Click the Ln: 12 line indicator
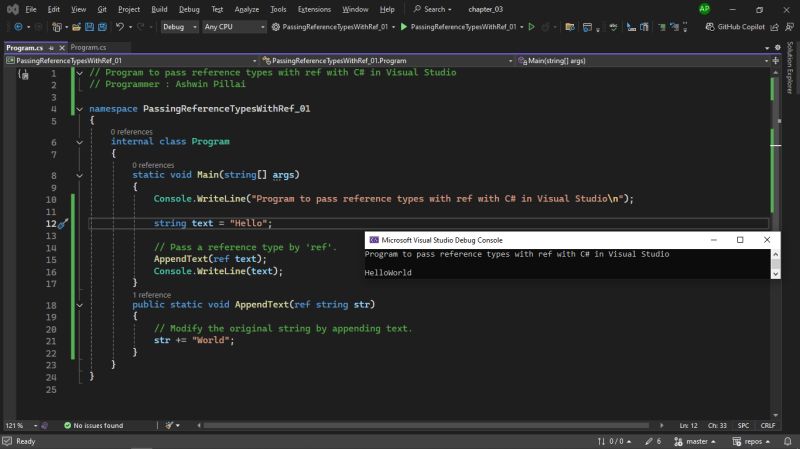800x449 pixels. pos(688,425)
